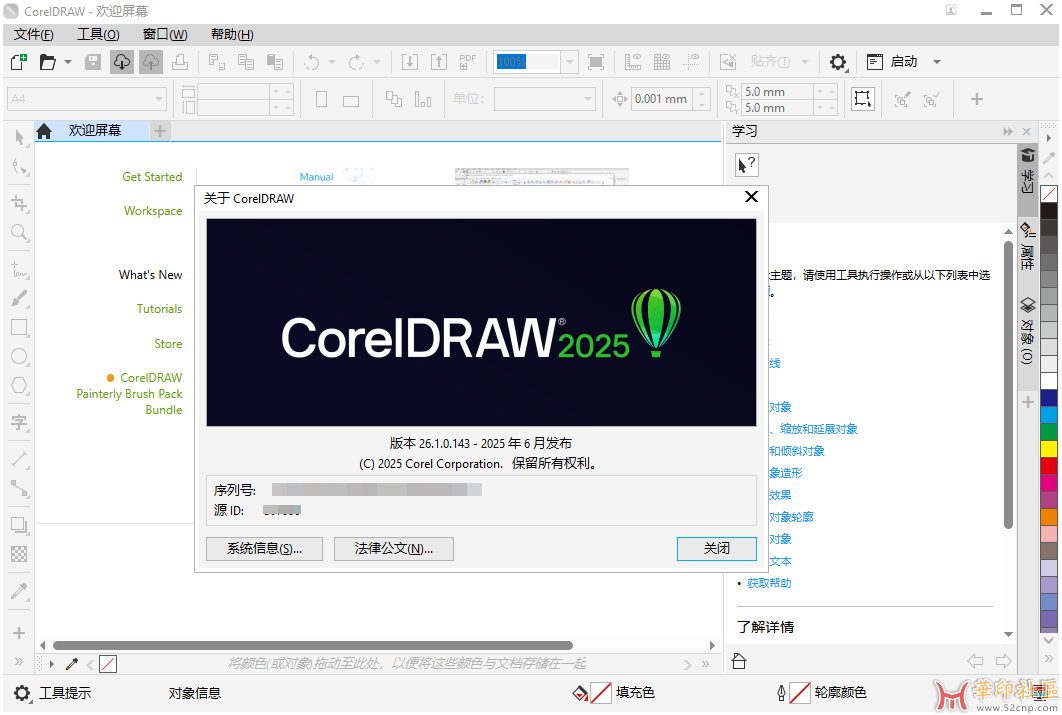The width and height of the screenshot is (1062, 715).
Task: Select the Zoom magnifier tool
Action: (x=20, y=233)
